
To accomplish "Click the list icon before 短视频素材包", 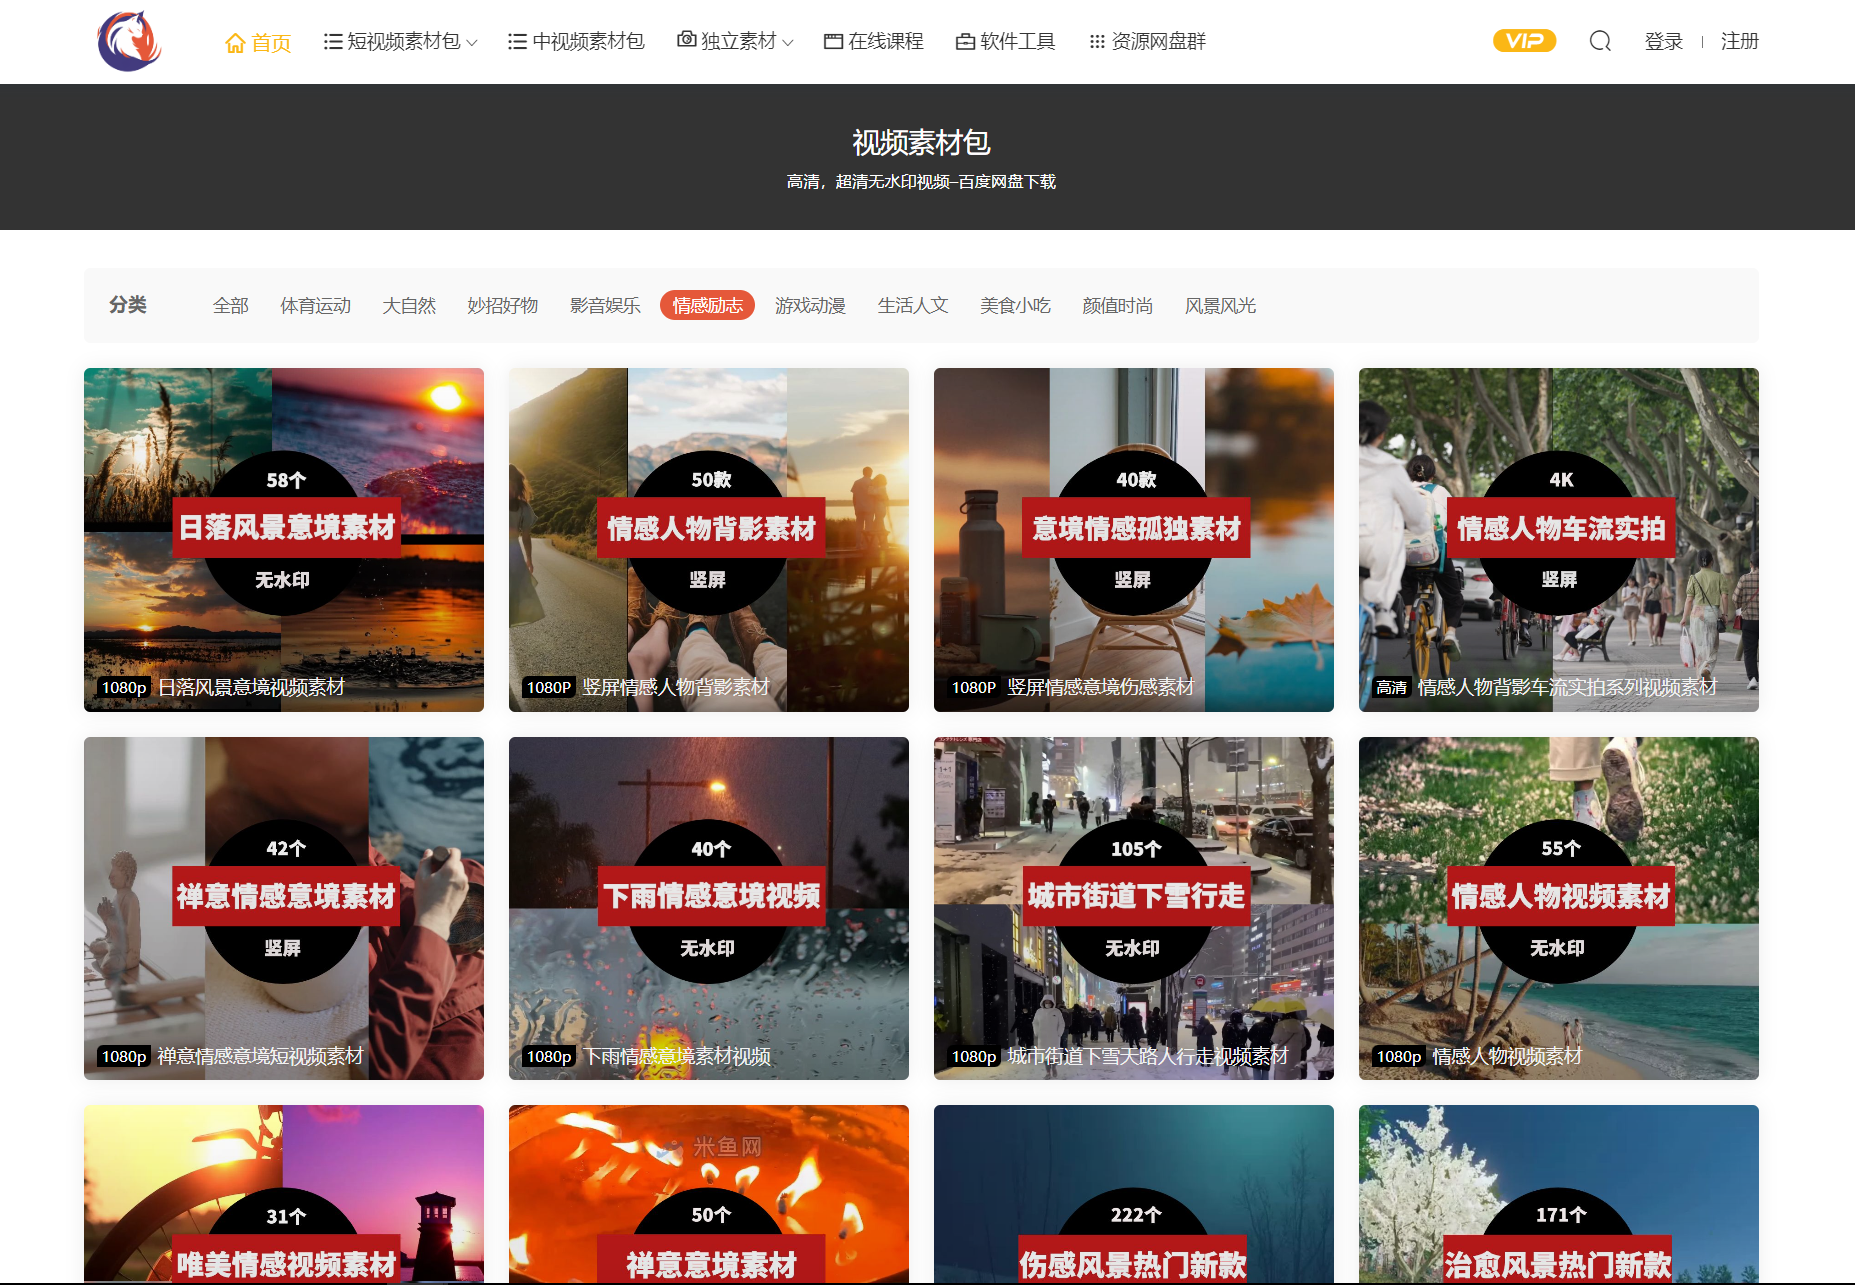I will point(333,42).
